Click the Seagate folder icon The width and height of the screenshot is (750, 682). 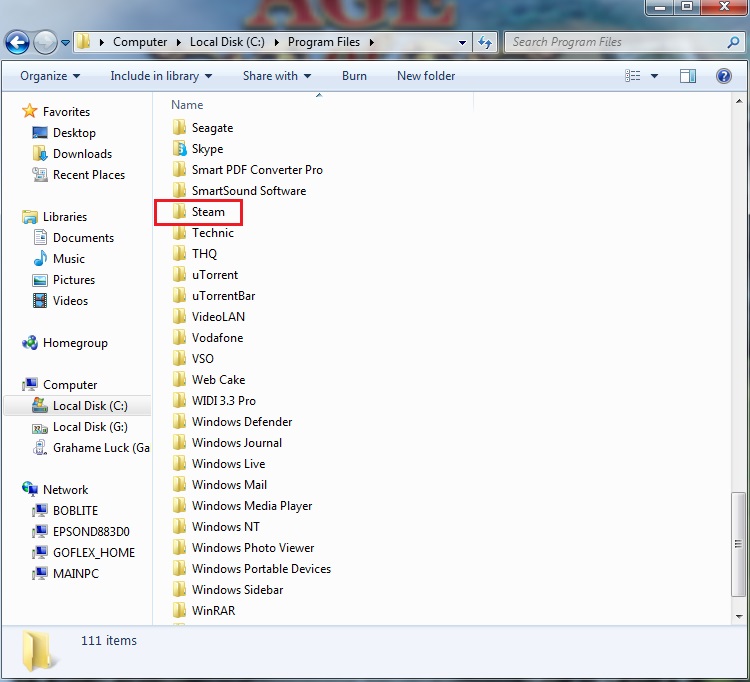[179, 127]
